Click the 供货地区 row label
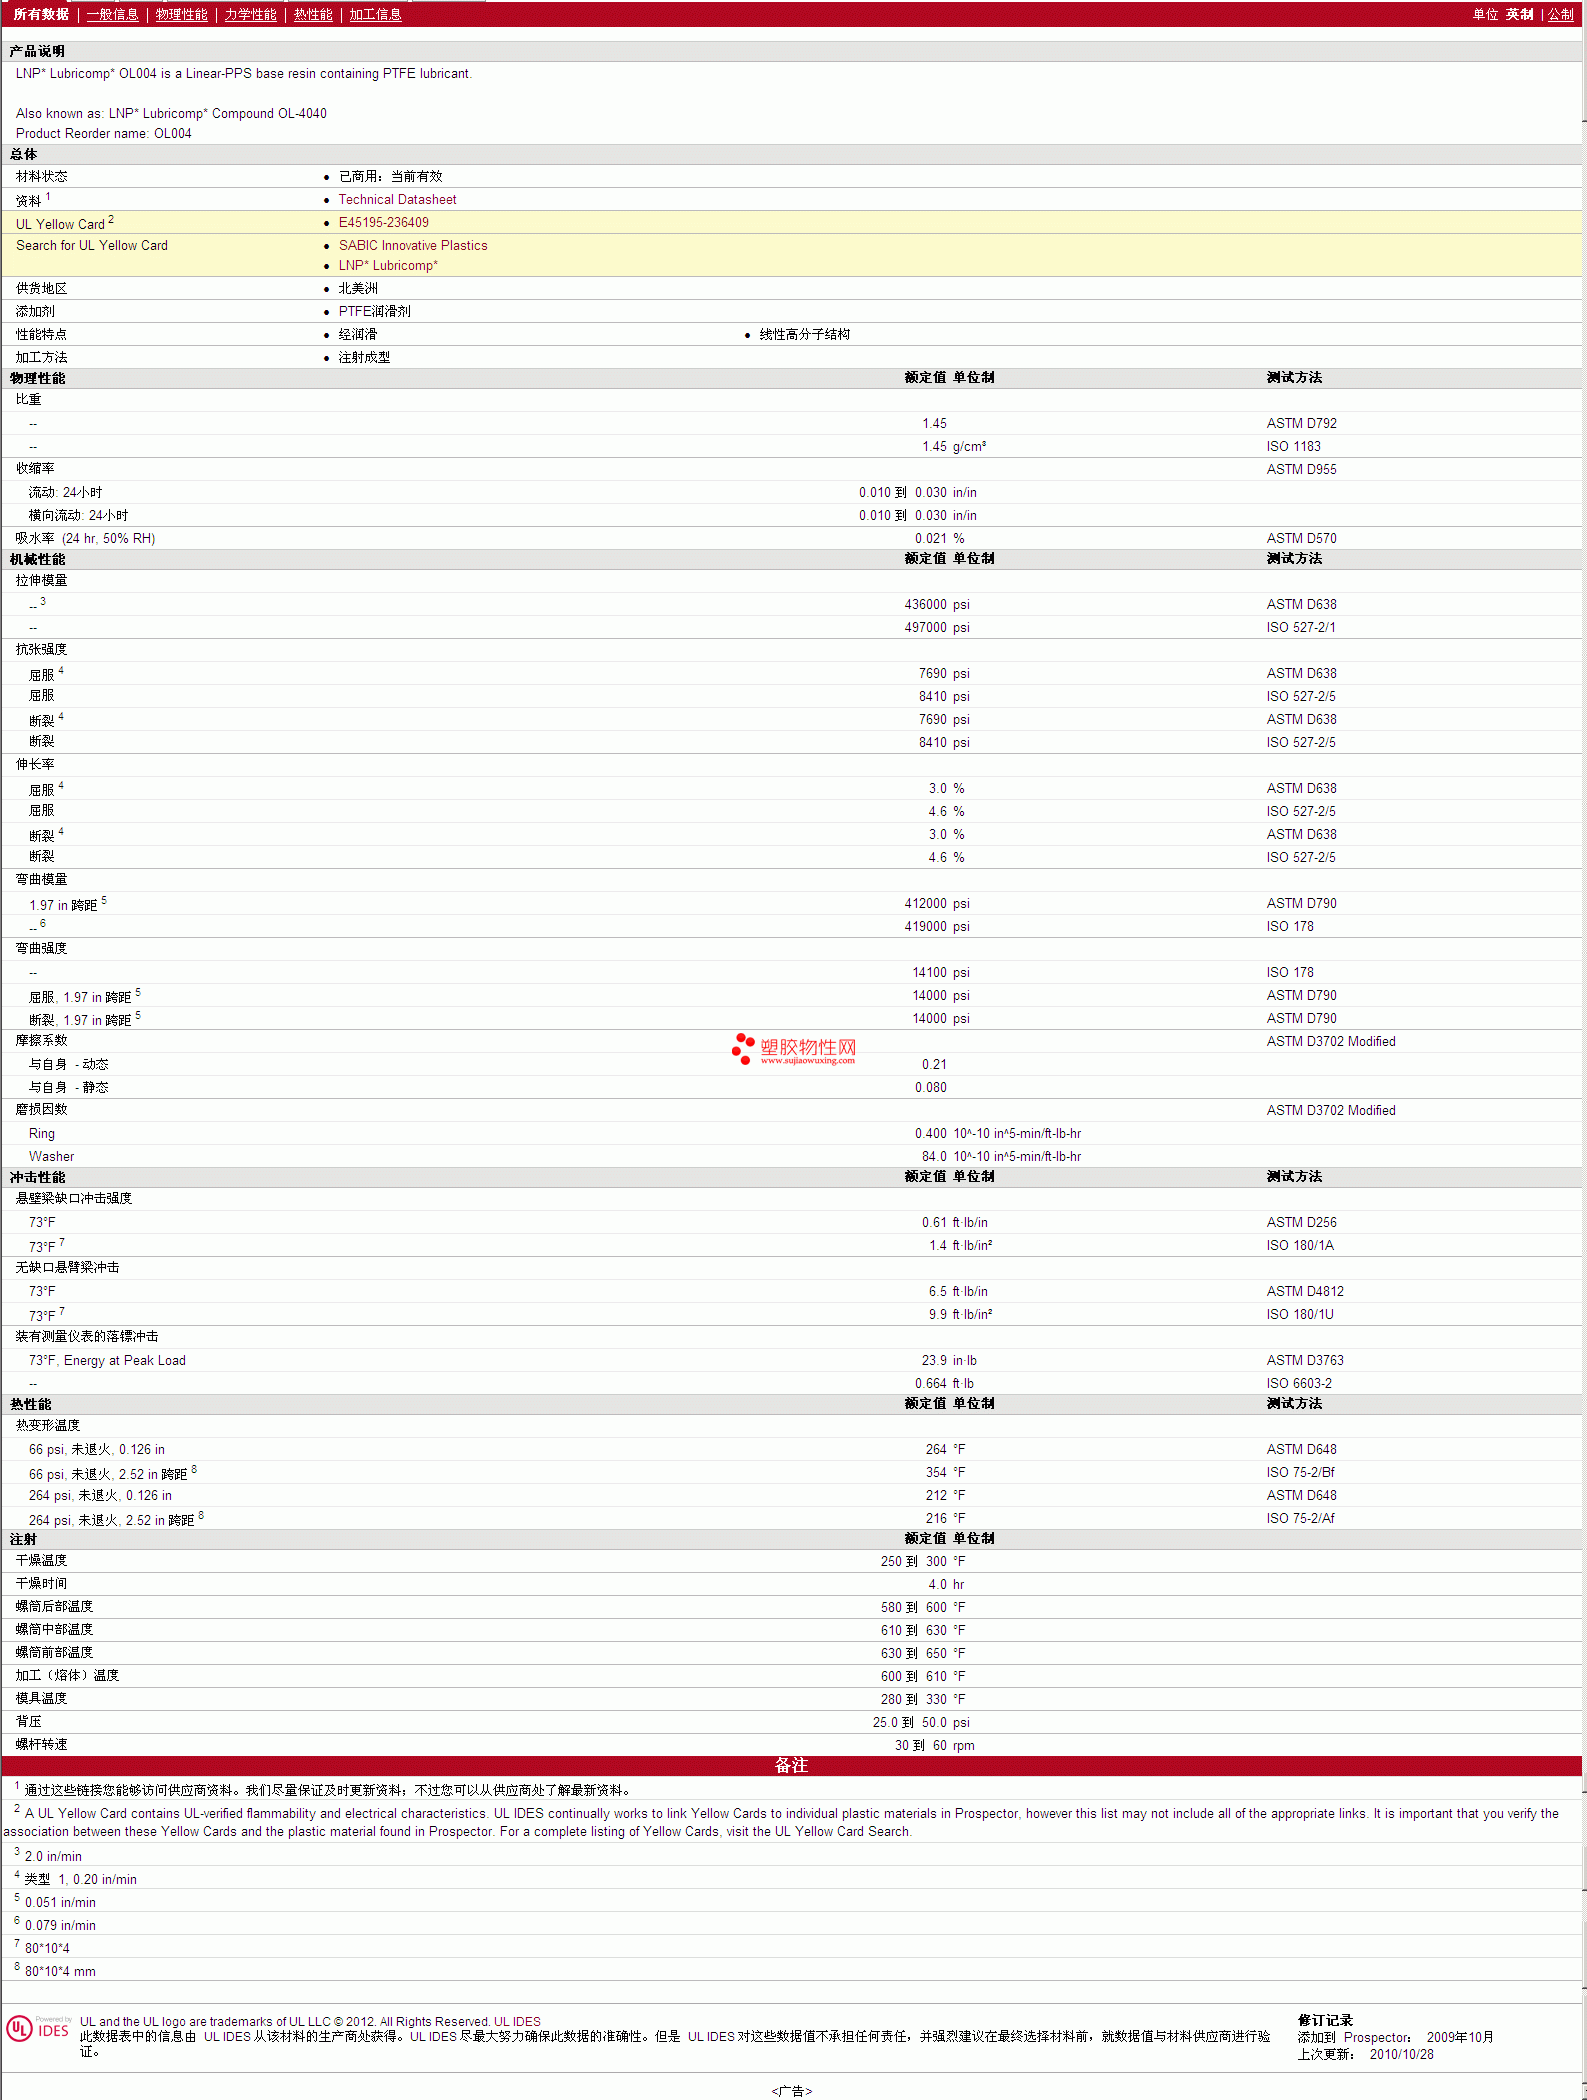Viewport: 1587px width, 2100px height. [41, 288]
